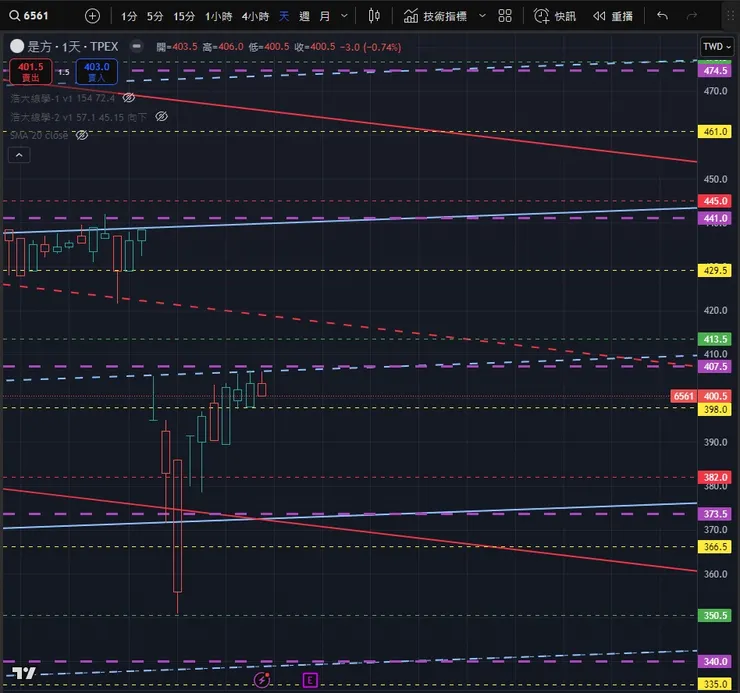This screenshot has width=740, height=693.
Task: Click the E earnings marker on time axis
Action: [x=310, y=680]
